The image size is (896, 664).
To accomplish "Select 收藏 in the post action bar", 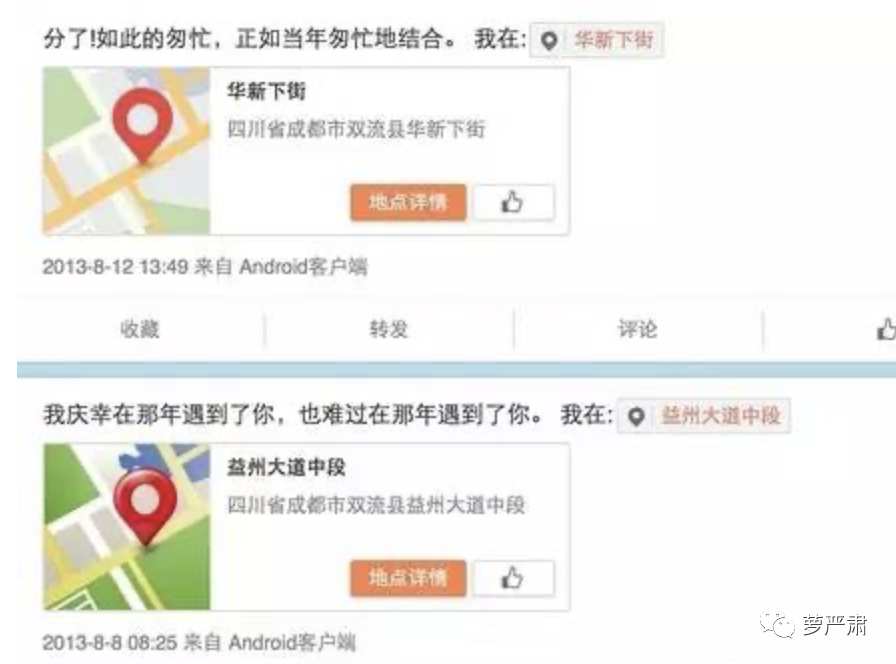I will [x=140, y=329].
